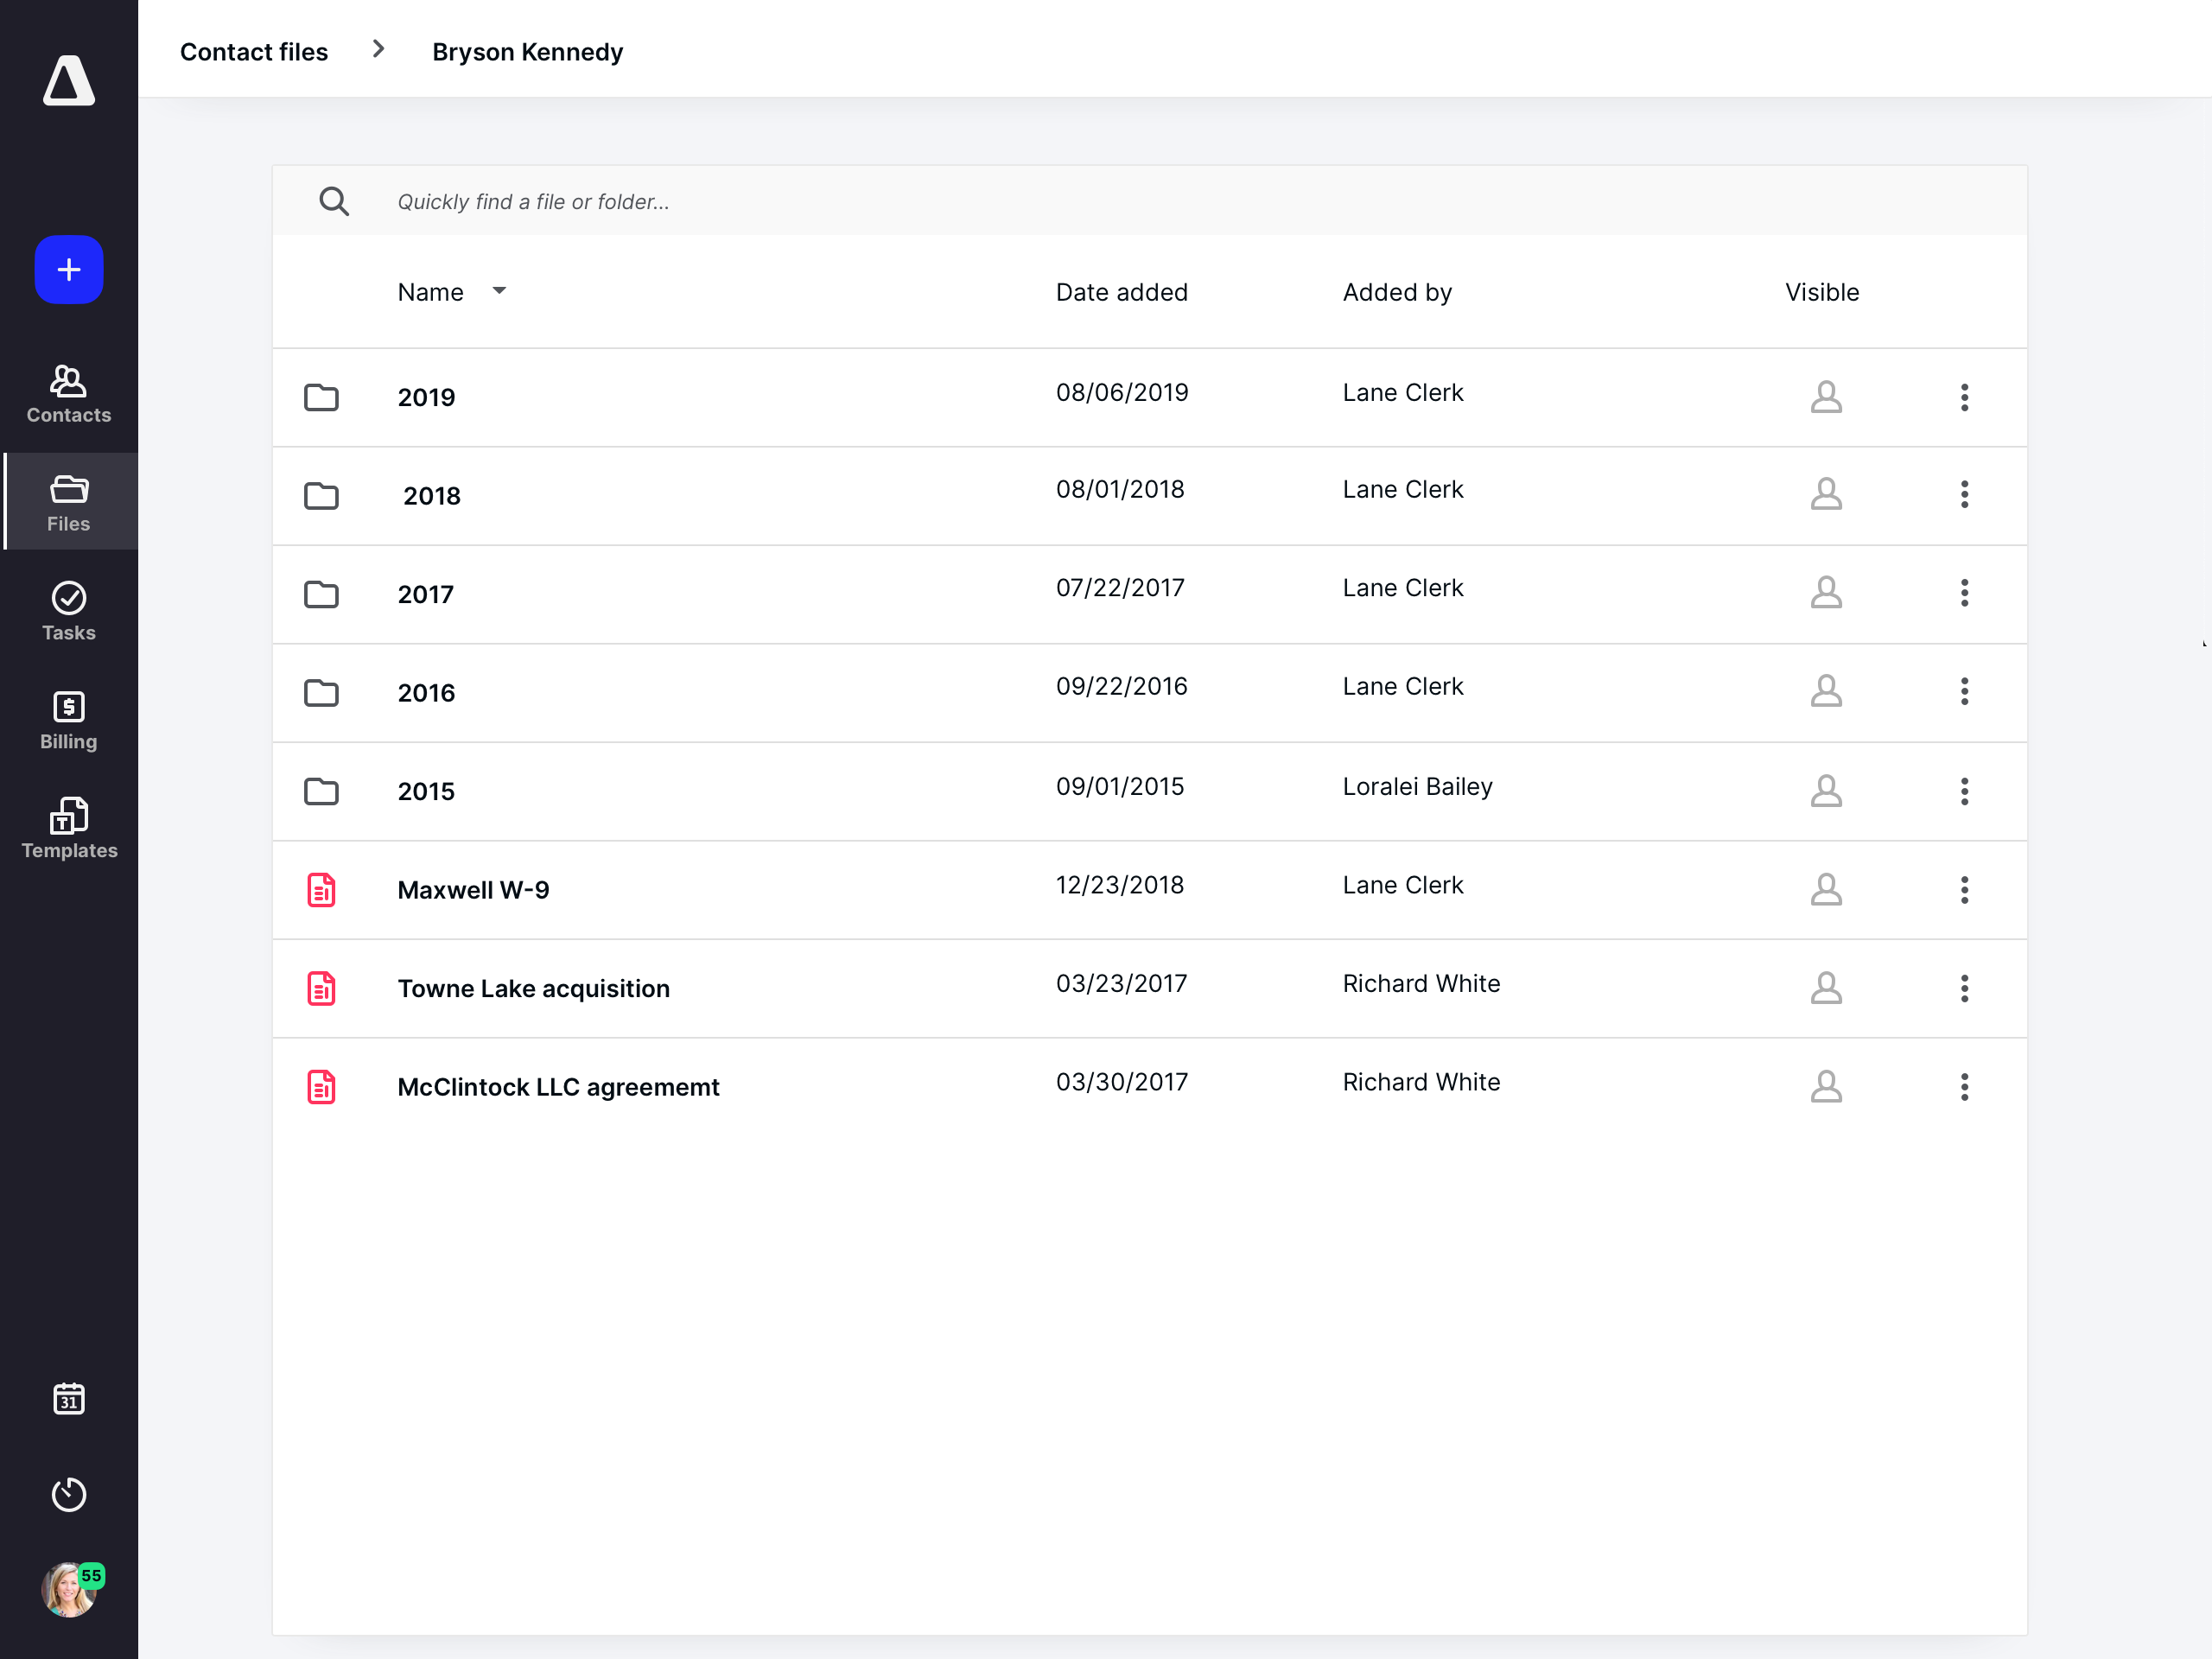Viewport: 2212px width, 1659px height.
Task: Click the blue plus add button
Action: click(x=69, y=270)
